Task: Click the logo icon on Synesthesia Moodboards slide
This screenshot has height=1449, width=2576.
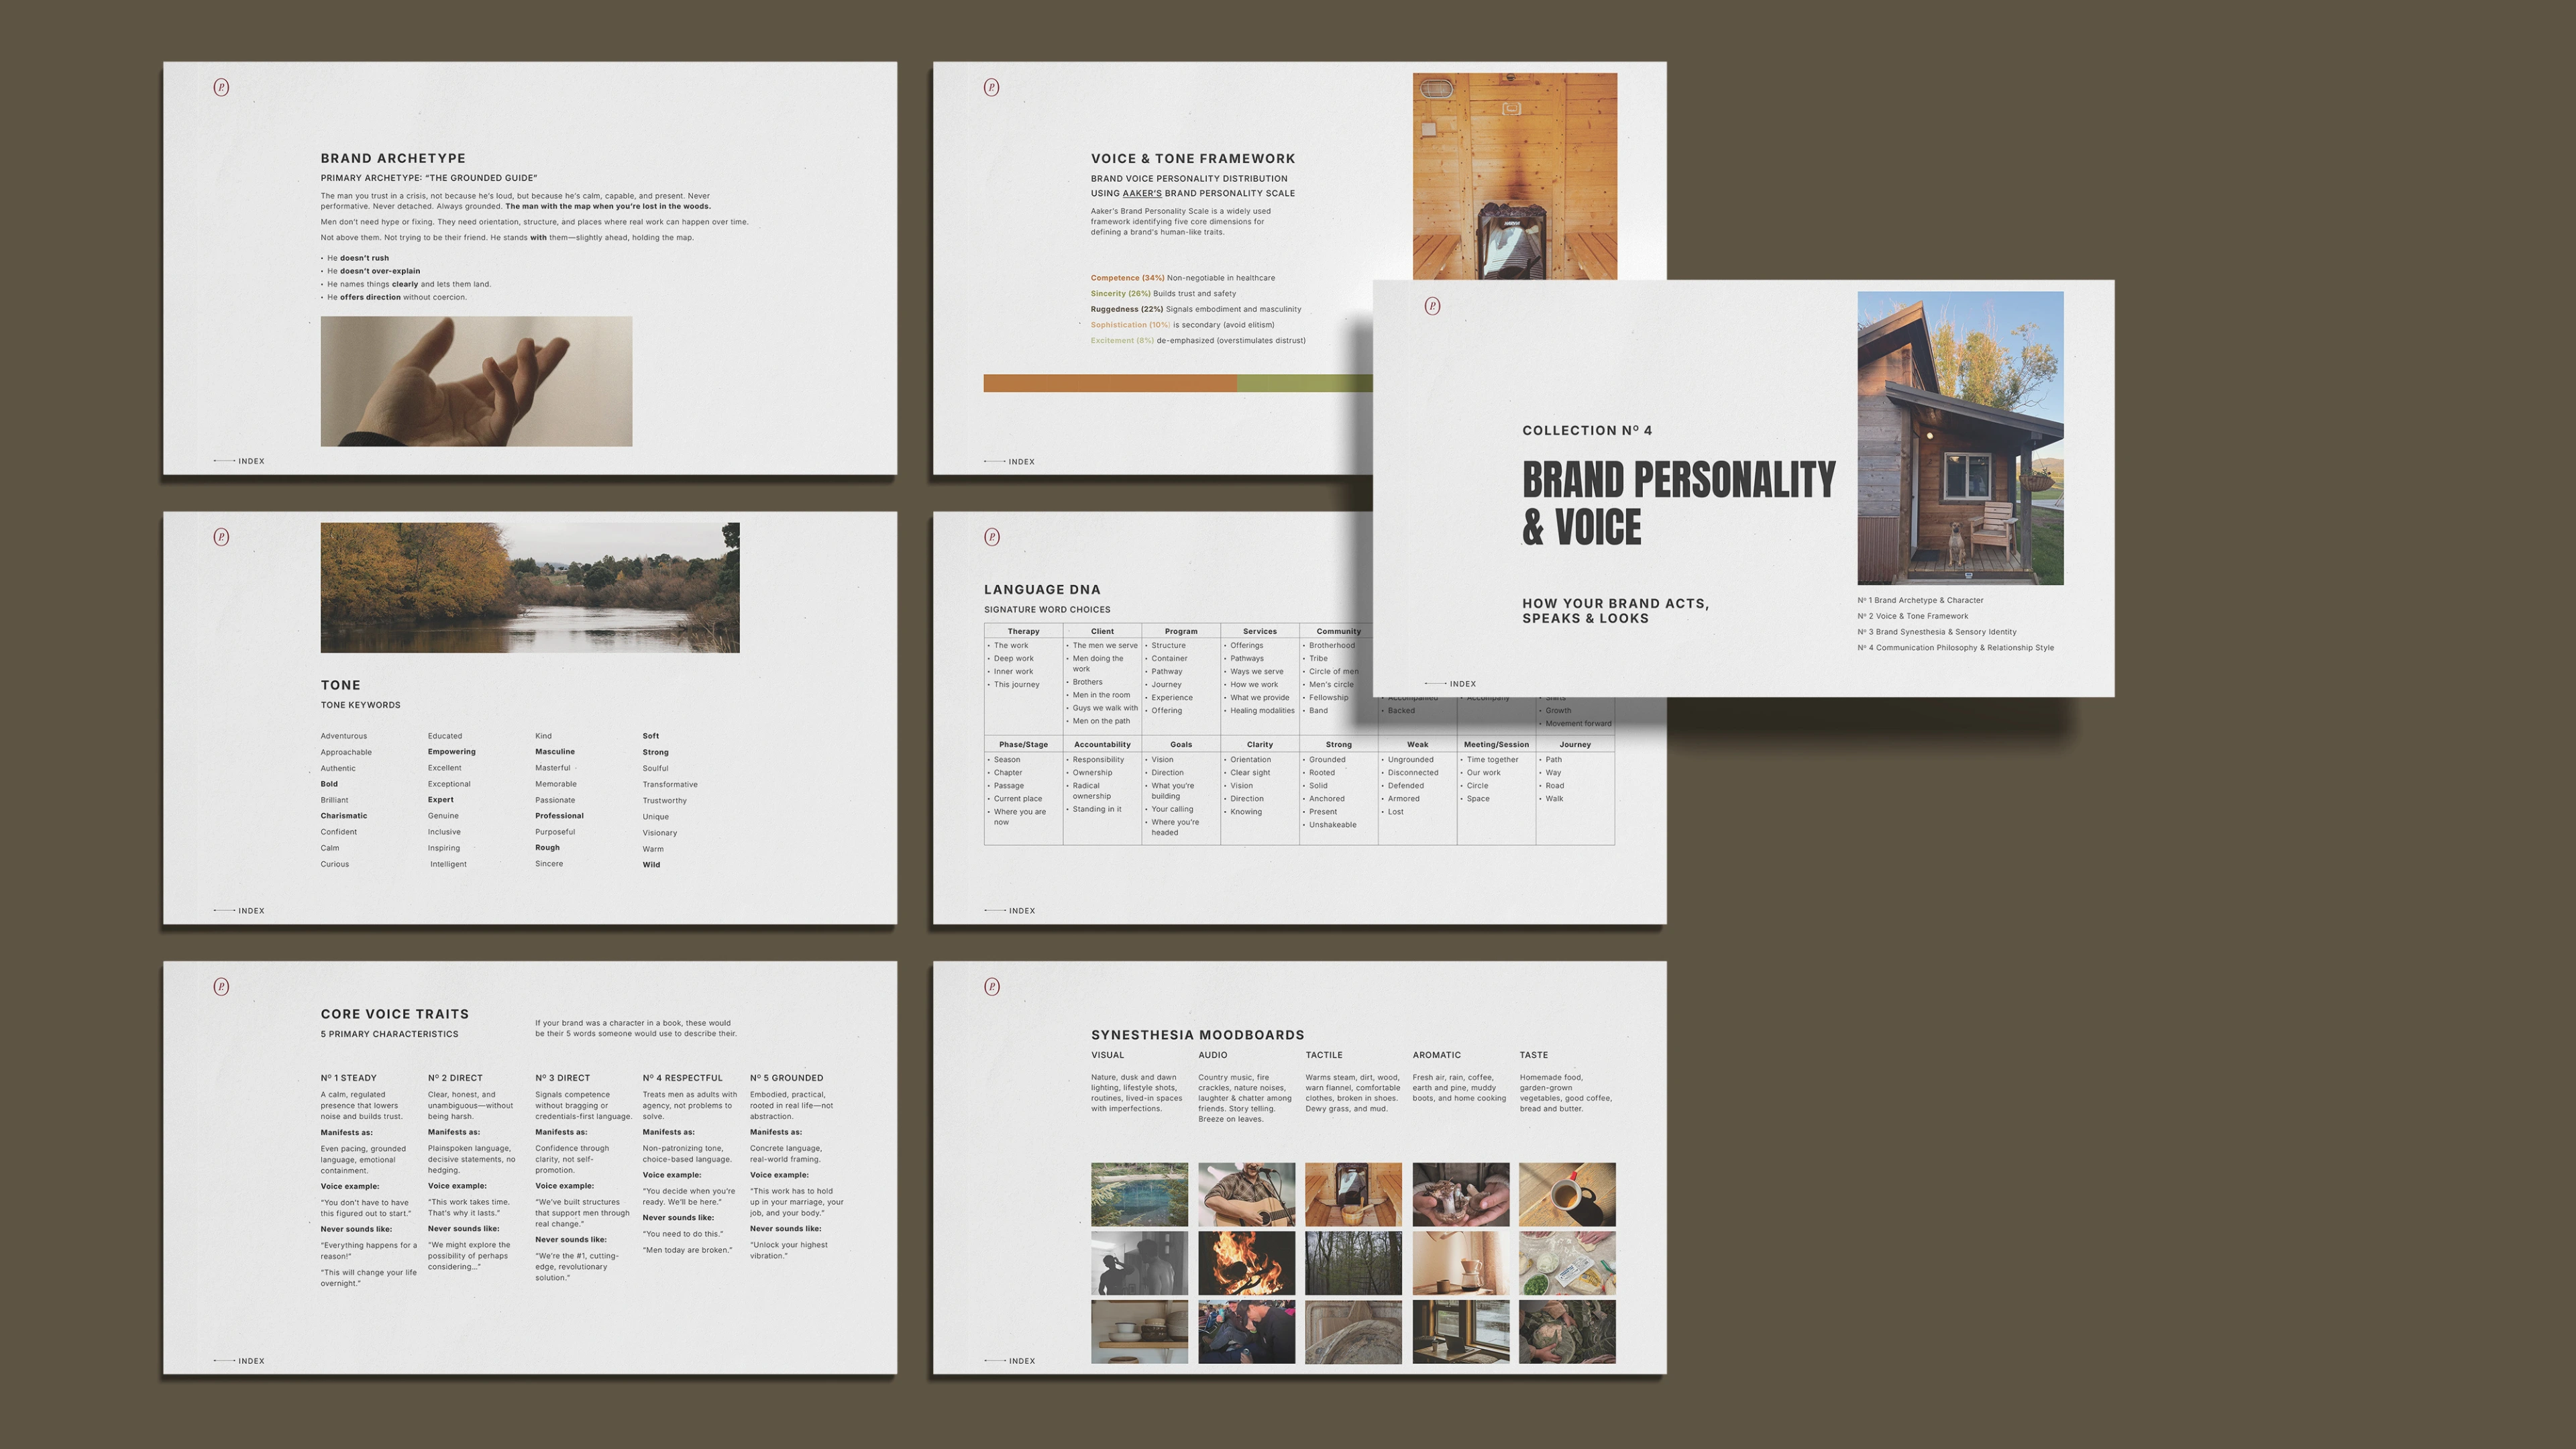Action: pos(991,987)
